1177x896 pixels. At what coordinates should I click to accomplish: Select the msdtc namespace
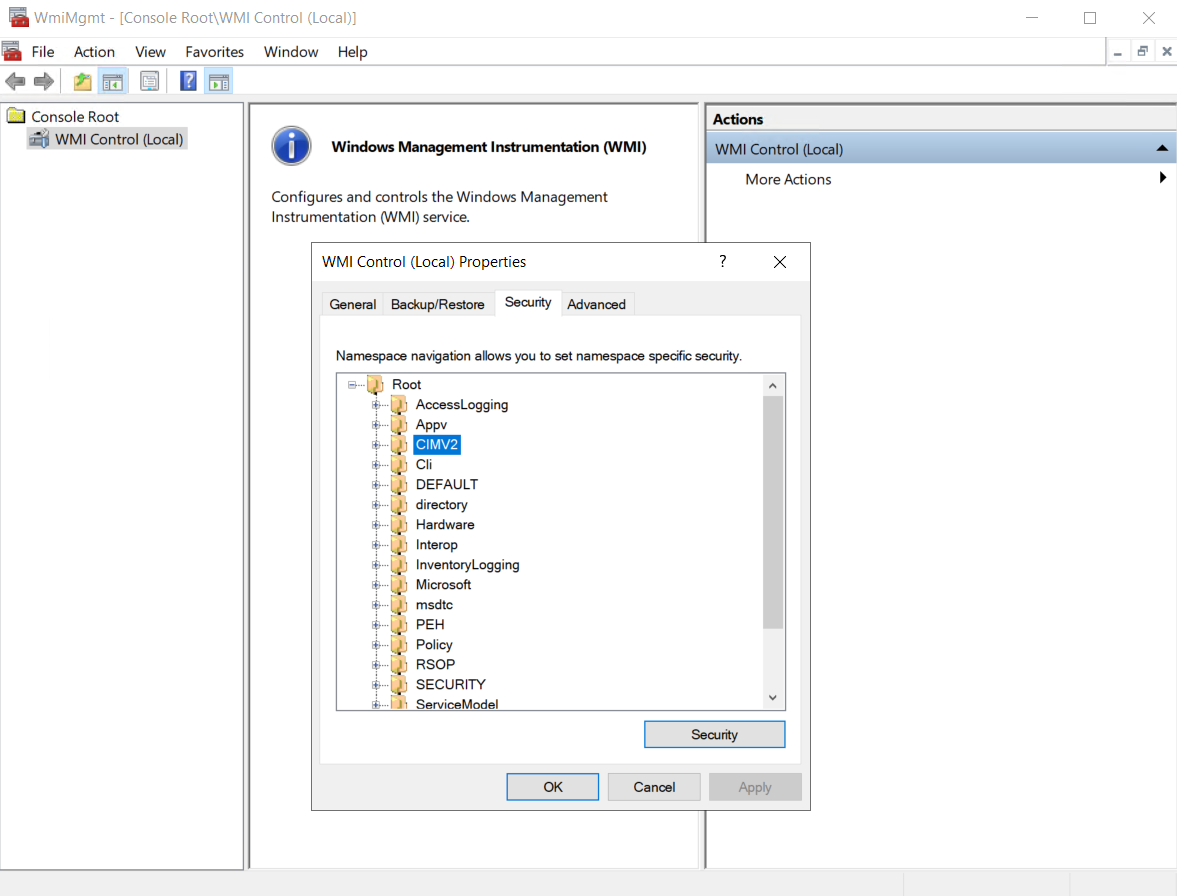coord(434,605)
